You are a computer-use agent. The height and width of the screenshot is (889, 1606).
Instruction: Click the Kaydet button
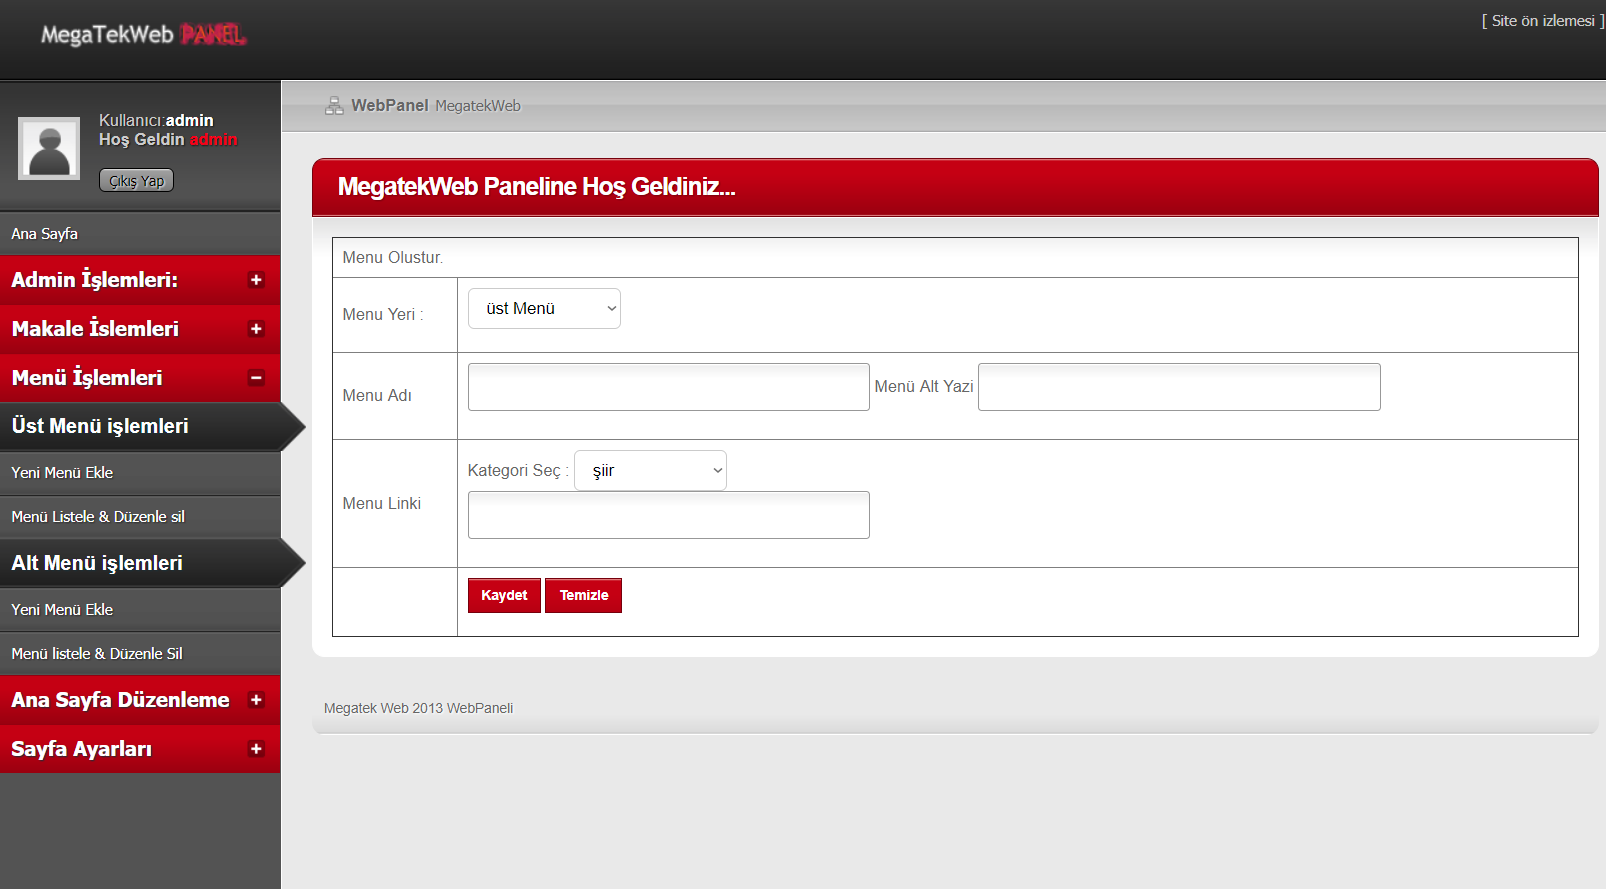click(x=504, y=595)
